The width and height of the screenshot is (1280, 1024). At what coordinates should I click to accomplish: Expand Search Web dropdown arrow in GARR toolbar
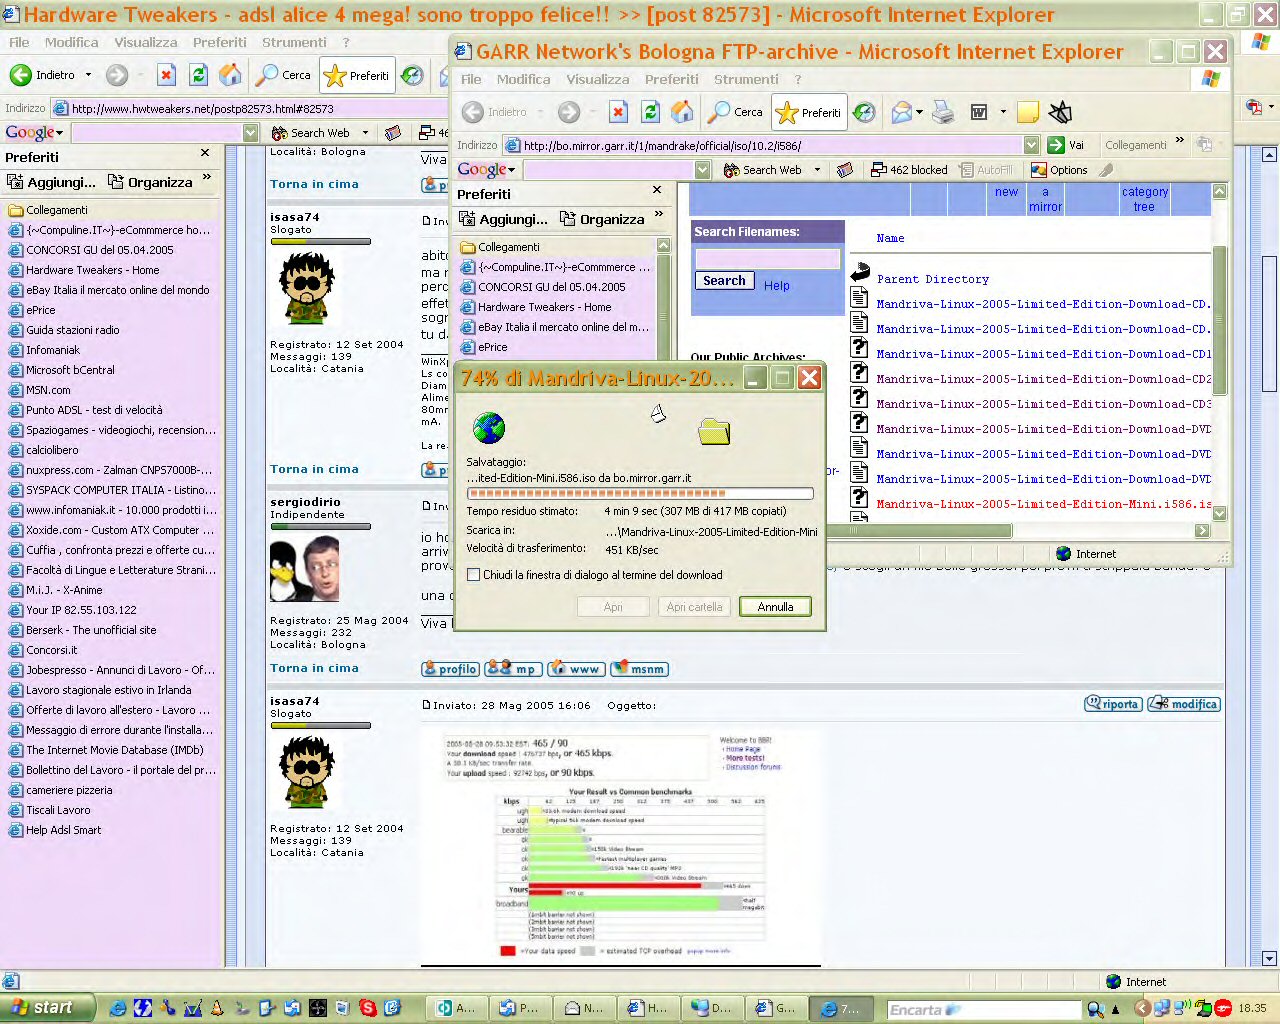click(817, 170)
